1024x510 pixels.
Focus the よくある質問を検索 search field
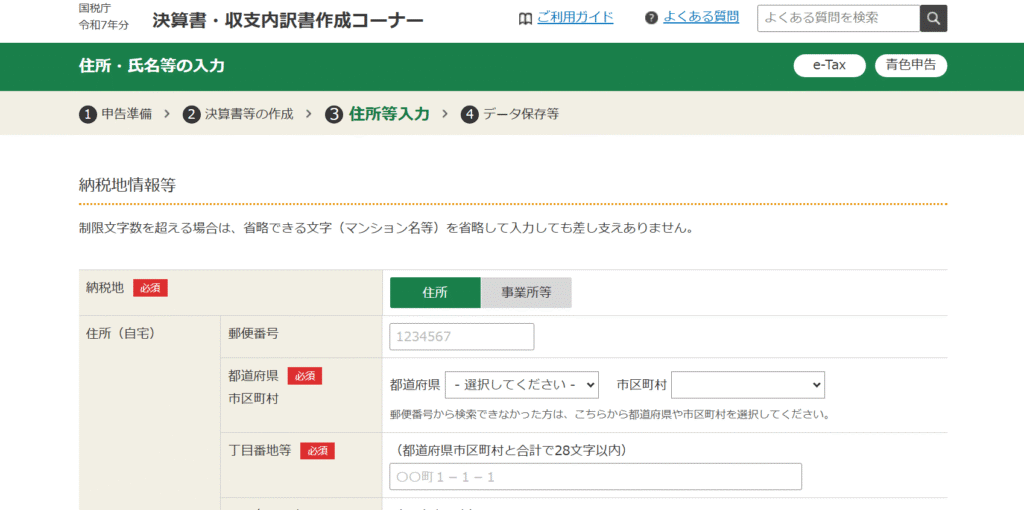837,19
